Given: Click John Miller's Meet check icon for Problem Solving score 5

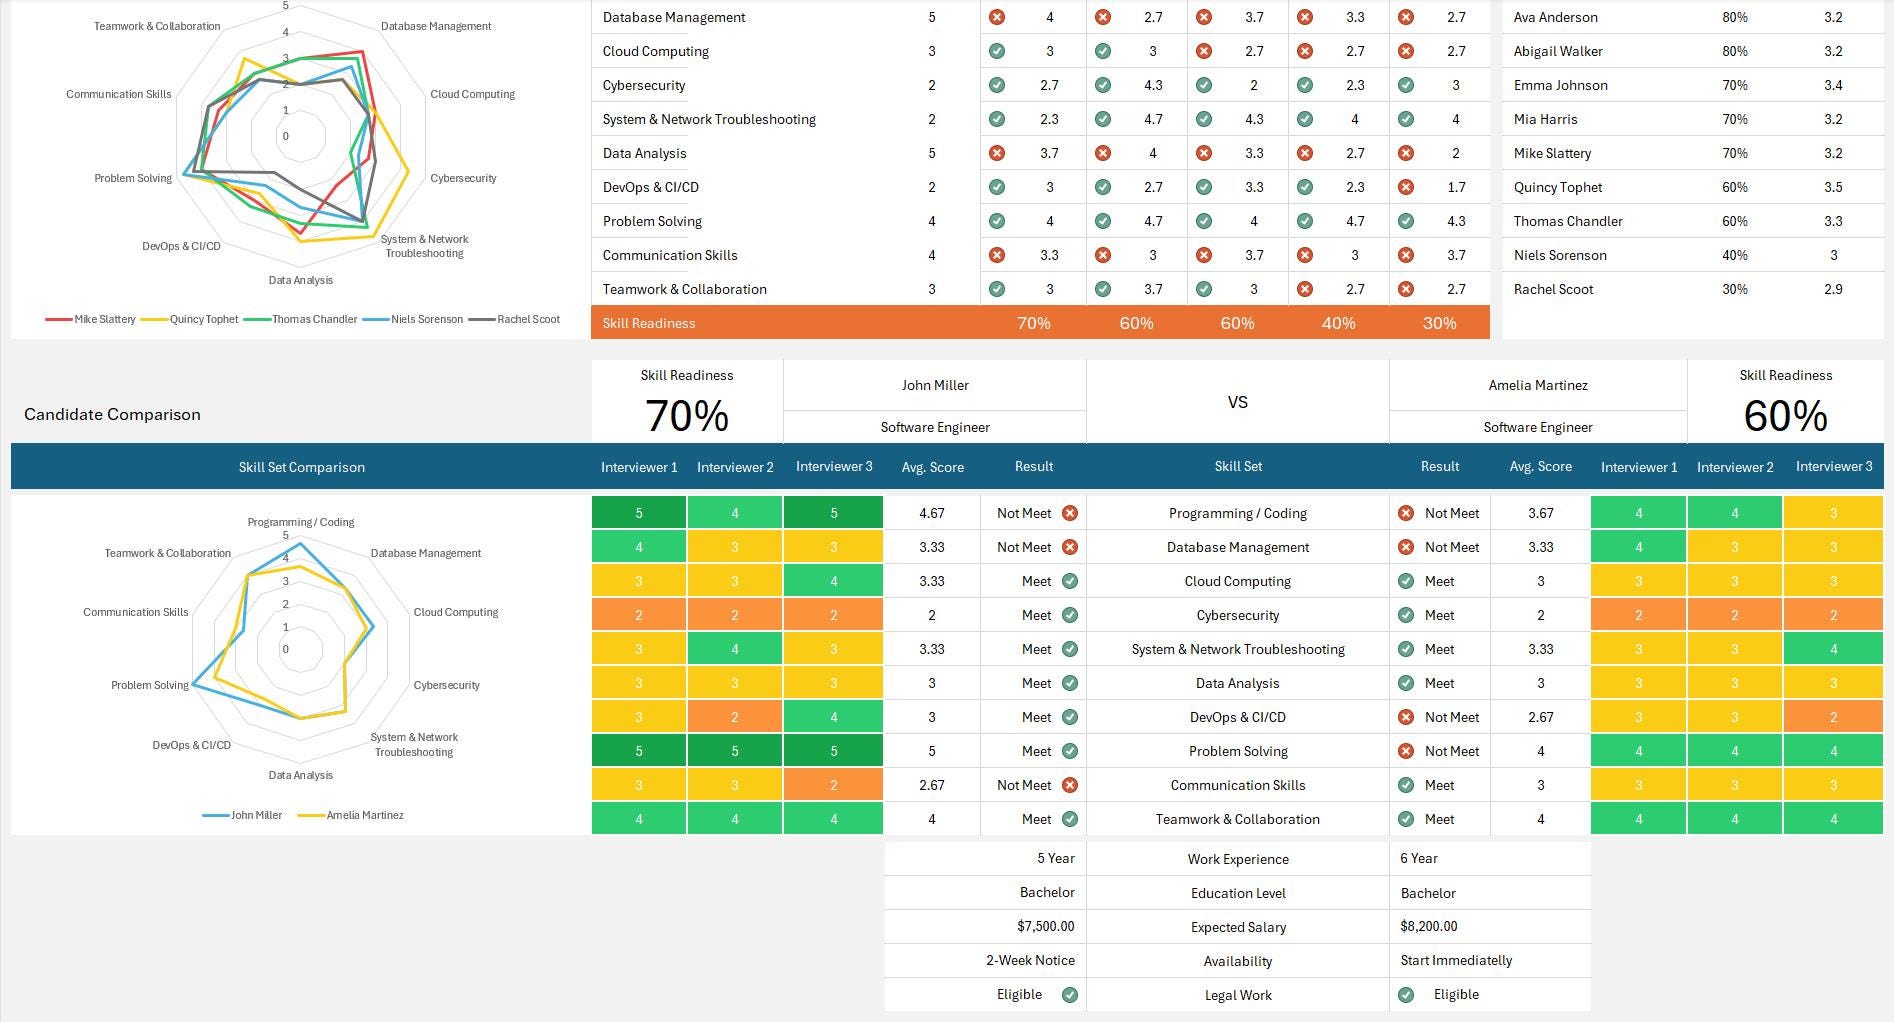Looking at the screenshot, I should coord(1070,751).
